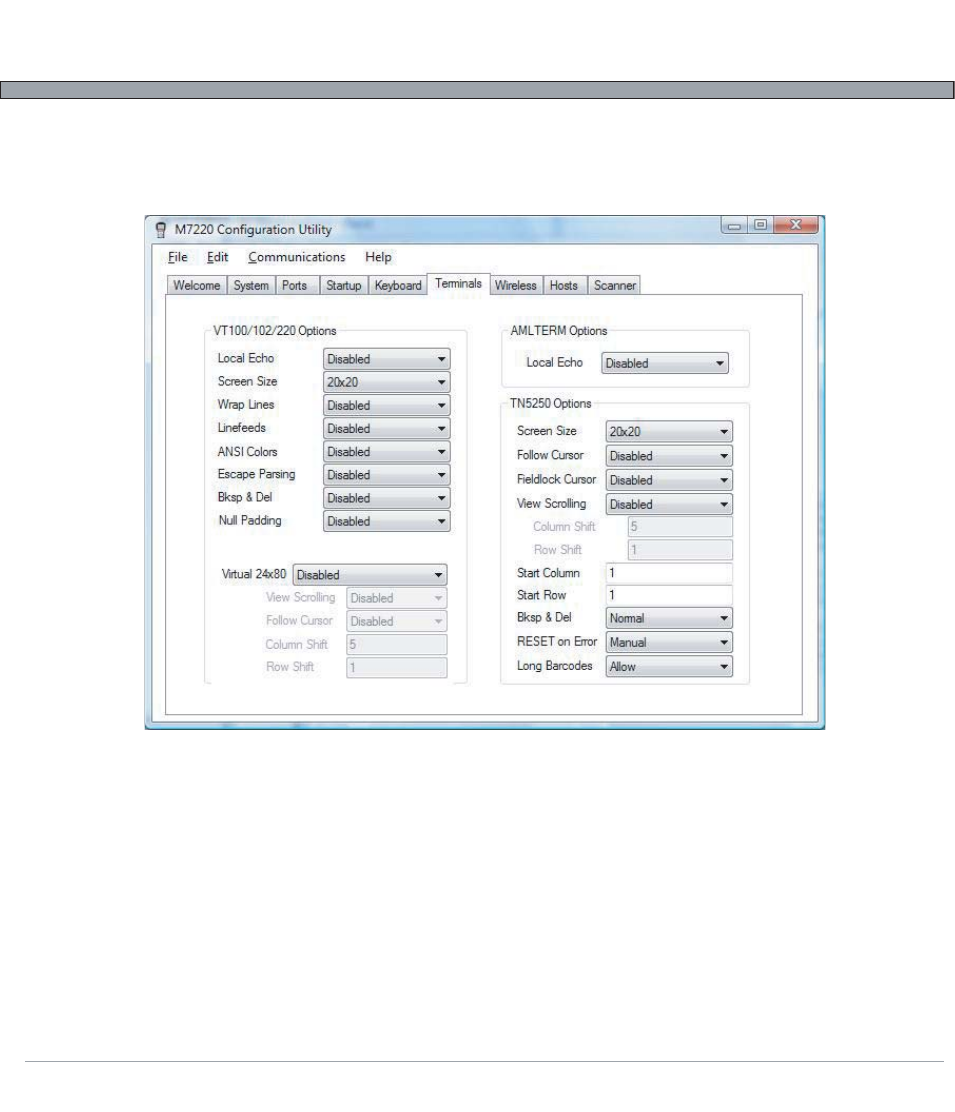Click the M7220 app icon in title bar
Screen dimensions: 955x1112
[160, 230]
